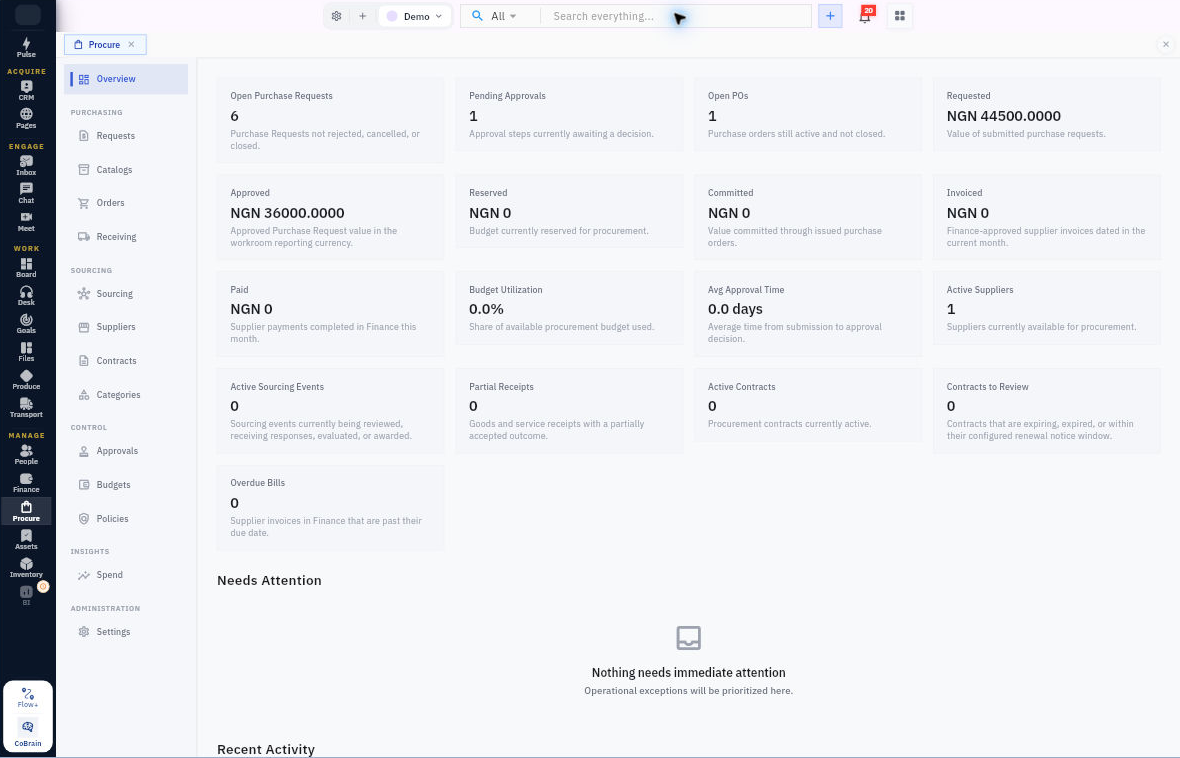Click the Overdue Bills card
The height and width of the screenshot is (758, 1180).
click(330, 507)
